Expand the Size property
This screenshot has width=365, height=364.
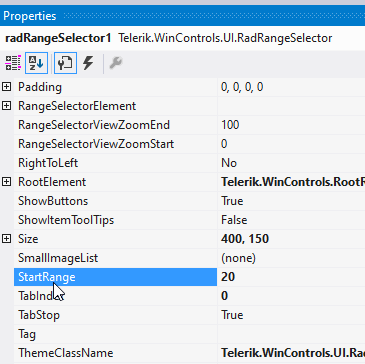click(6, 239)
